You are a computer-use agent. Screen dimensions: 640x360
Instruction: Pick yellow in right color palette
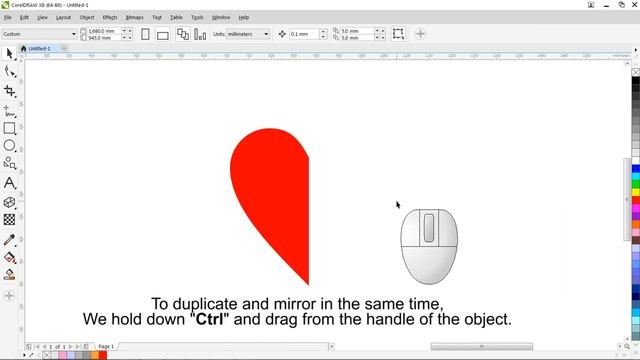[636, 192]
